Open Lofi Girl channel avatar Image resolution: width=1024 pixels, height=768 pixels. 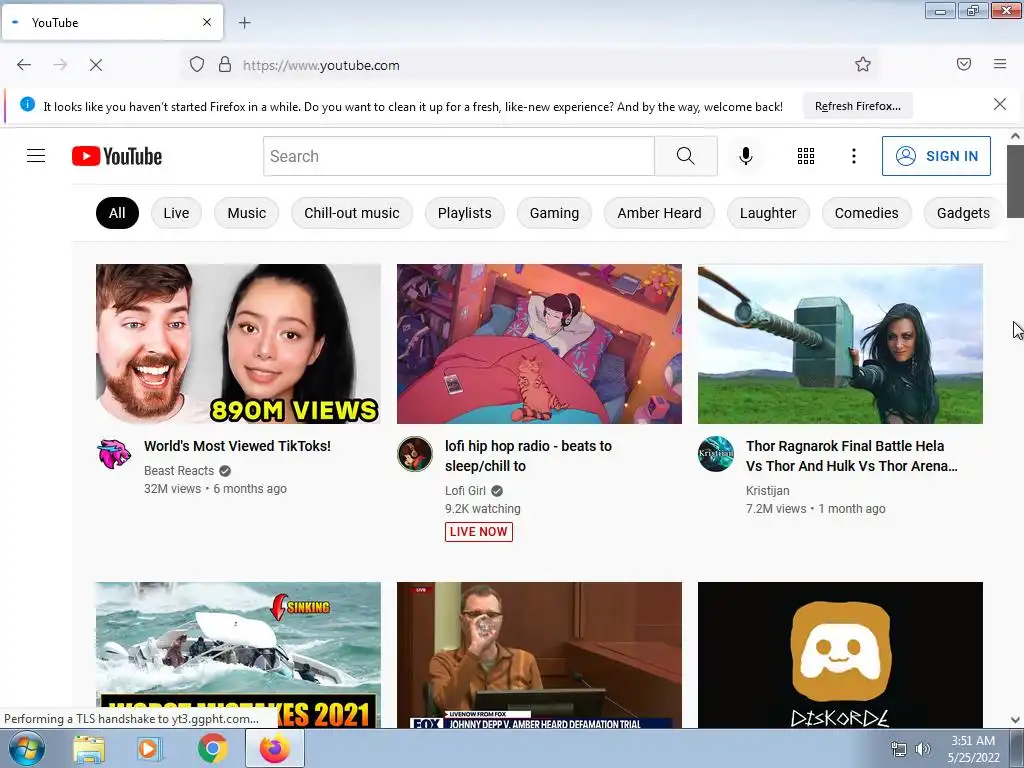415,453
